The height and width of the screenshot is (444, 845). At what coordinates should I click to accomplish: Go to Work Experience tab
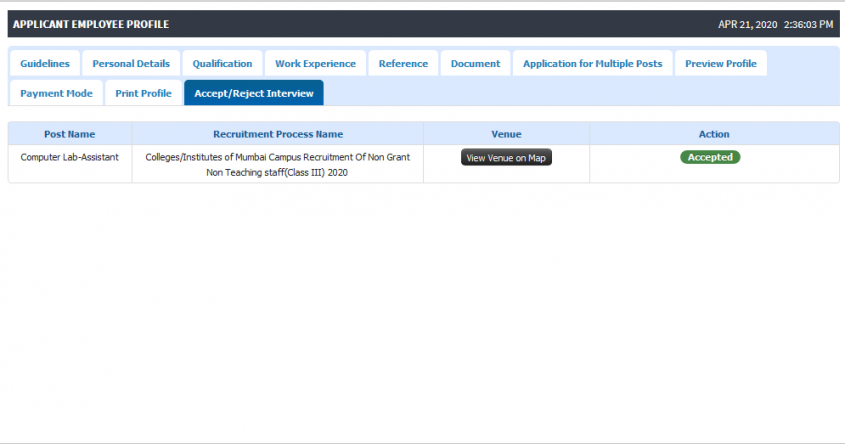click(315, 63)
